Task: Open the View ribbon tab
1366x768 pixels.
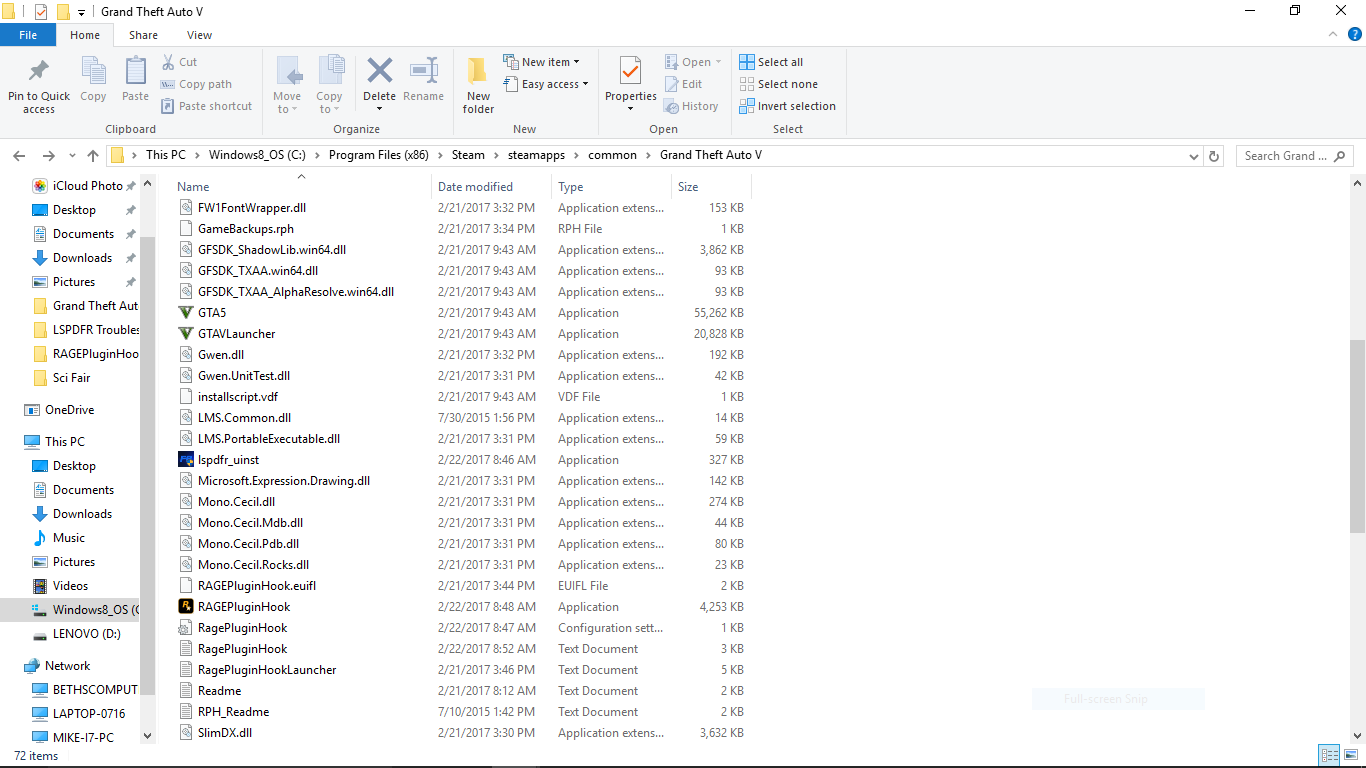Action: click(x=199, y=35)
